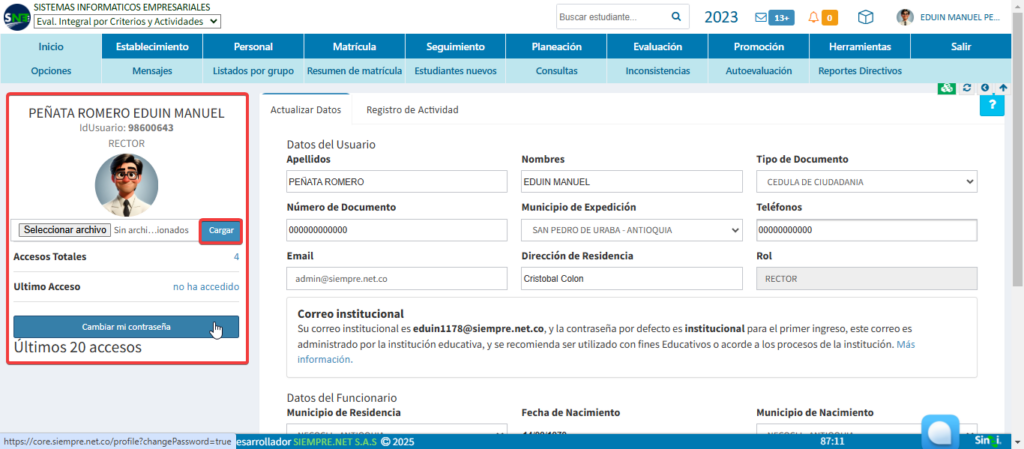Click the search magnifier icon
Screen dimensions: 1024x449
click(676, 16)
